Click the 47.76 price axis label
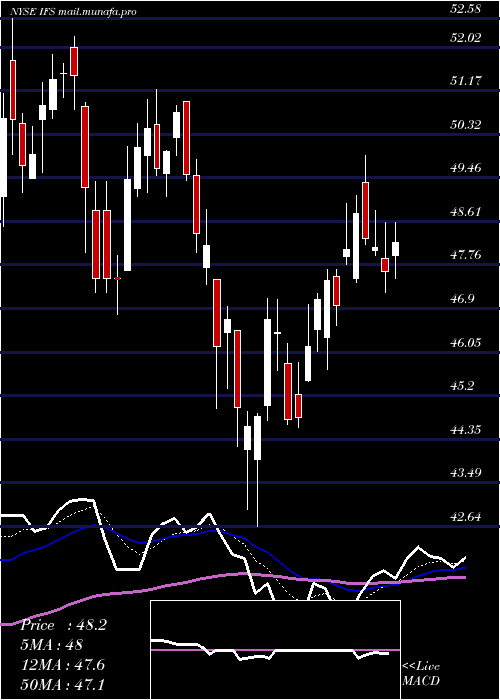 (465, 255)
